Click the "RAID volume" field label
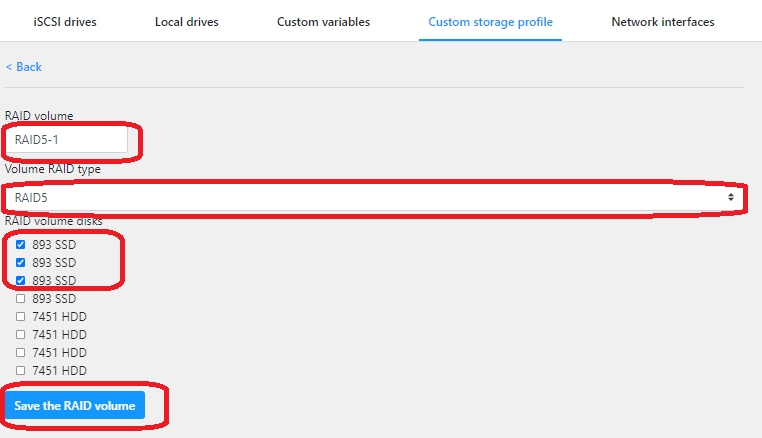The image size is (762, 438). click(39, 116)
